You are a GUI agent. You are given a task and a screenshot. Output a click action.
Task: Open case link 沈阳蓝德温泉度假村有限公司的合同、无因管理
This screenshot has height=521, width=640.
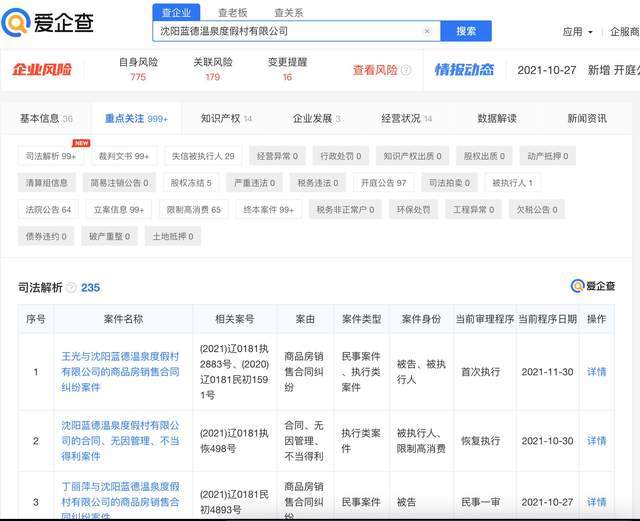(120, 441)
